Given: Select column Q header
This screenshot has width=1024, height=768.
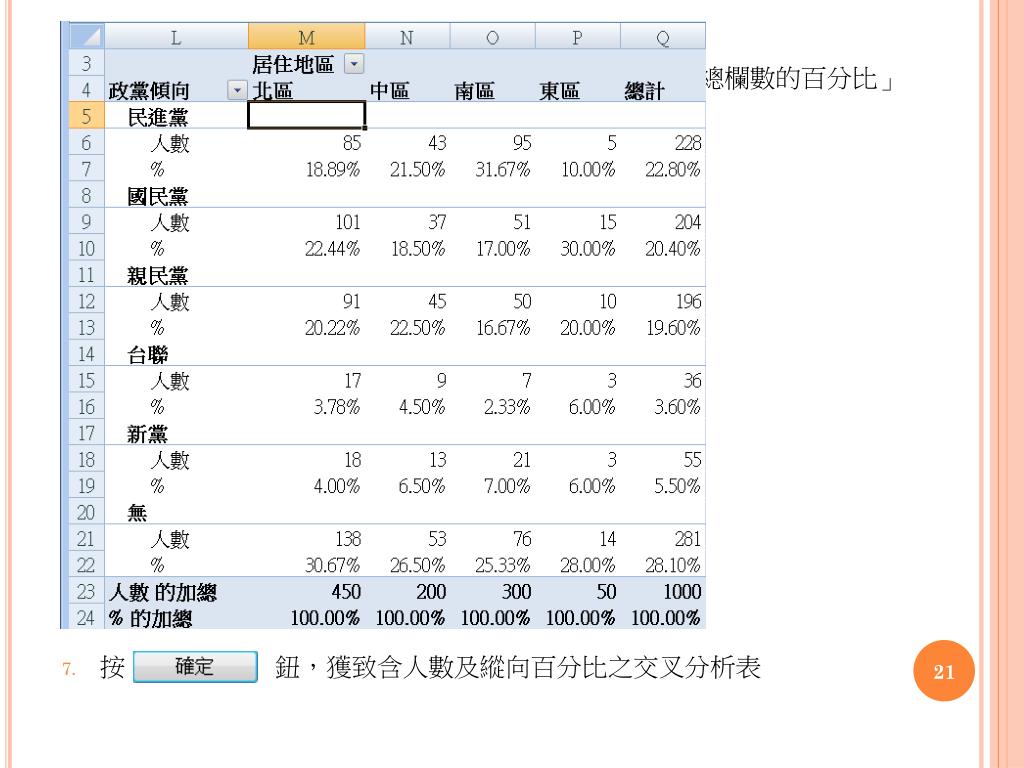Looking at the screenshot, I should [x=663, y=37].
